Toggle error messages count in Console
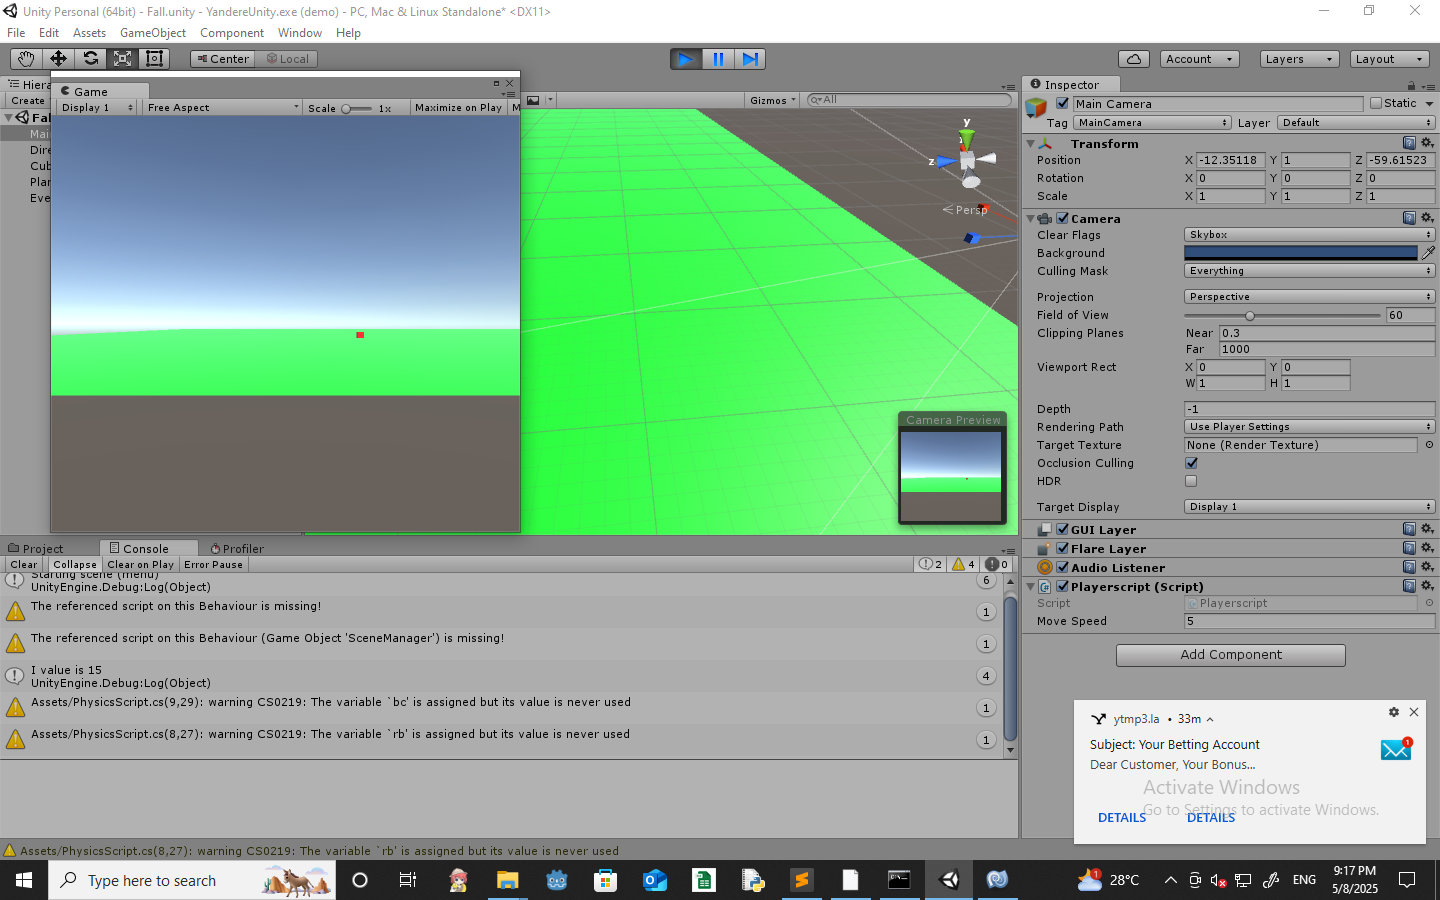The width and height of the screenshot is (1440, 900). (x=997, y=564)
